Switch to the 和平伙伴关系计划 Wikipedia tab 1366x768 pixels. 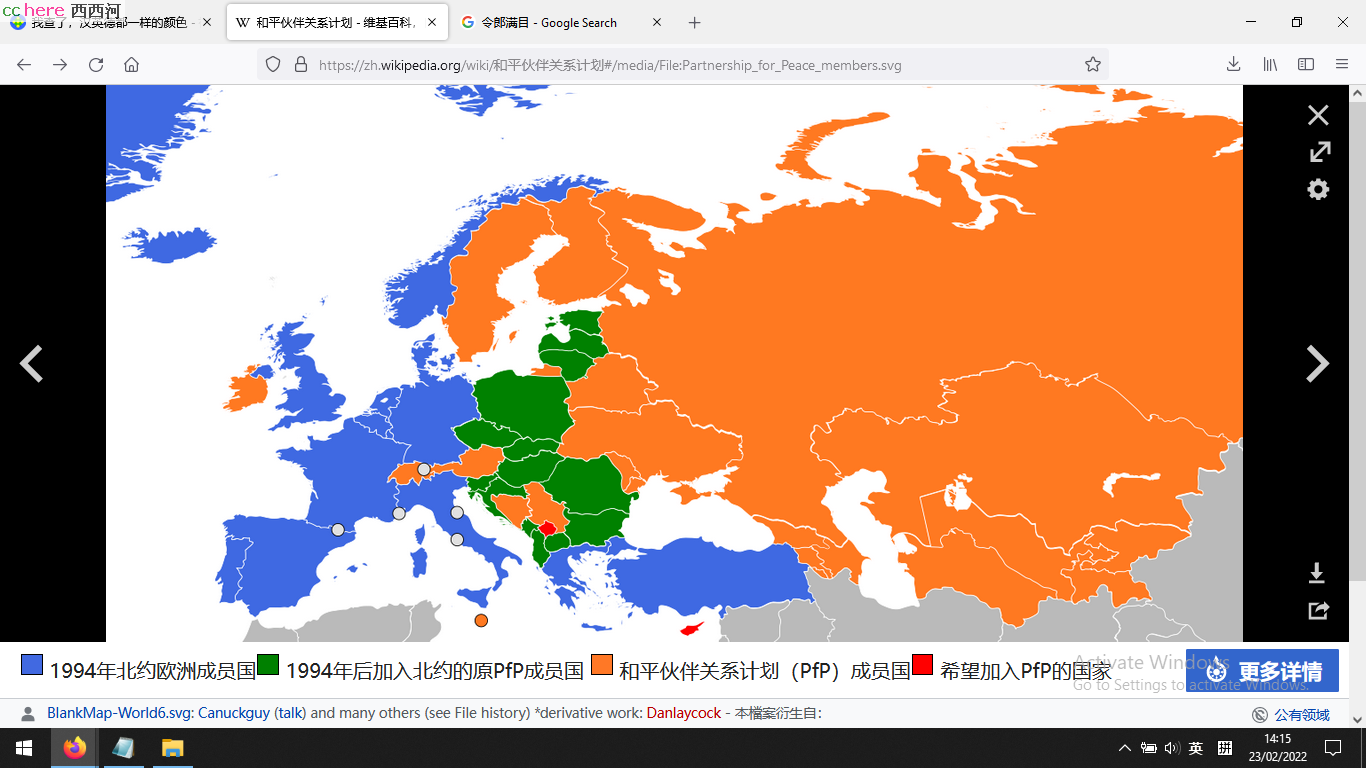(337, 22)
